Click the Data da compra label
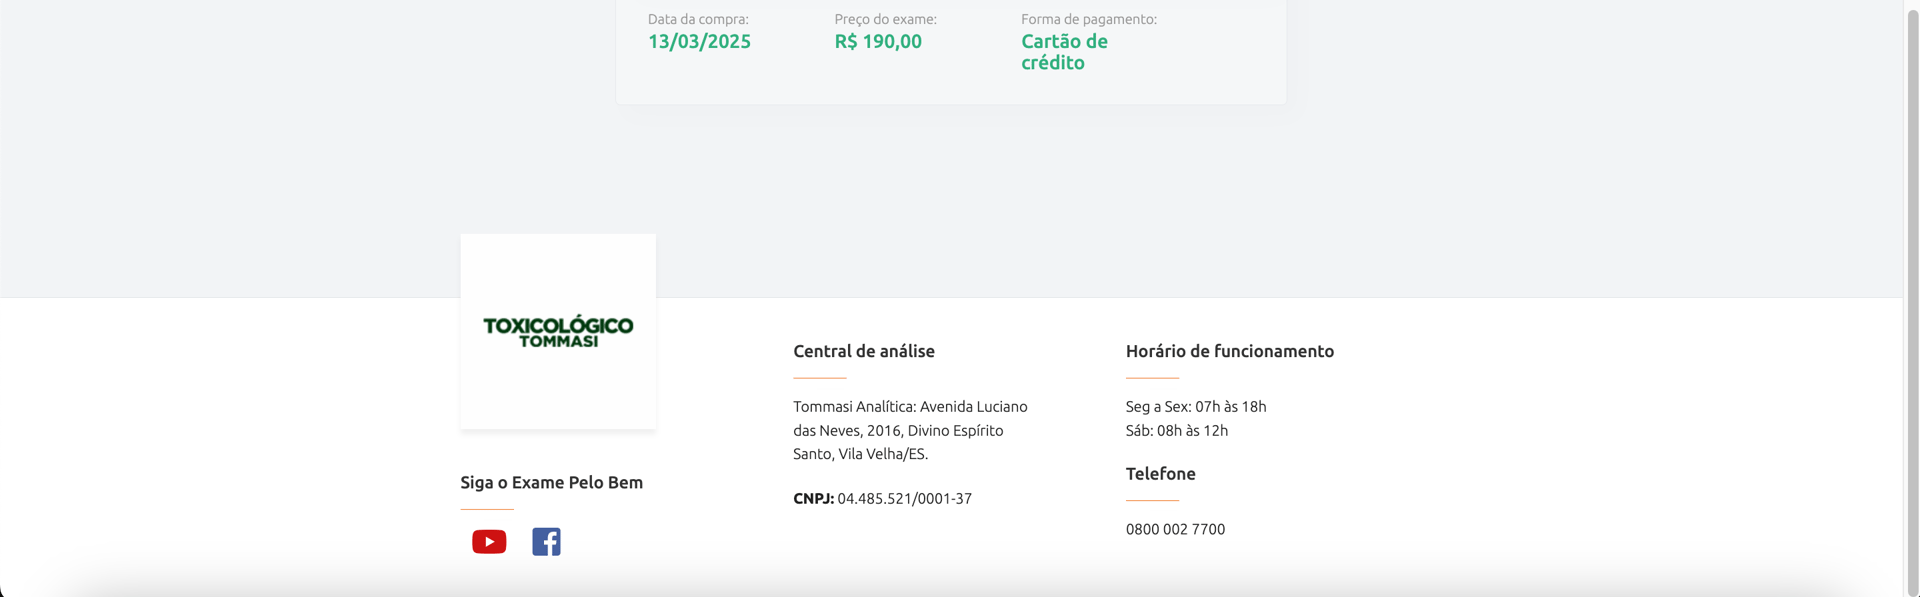The height and width of the screenshot is (597, 1920). click(698, 19)
